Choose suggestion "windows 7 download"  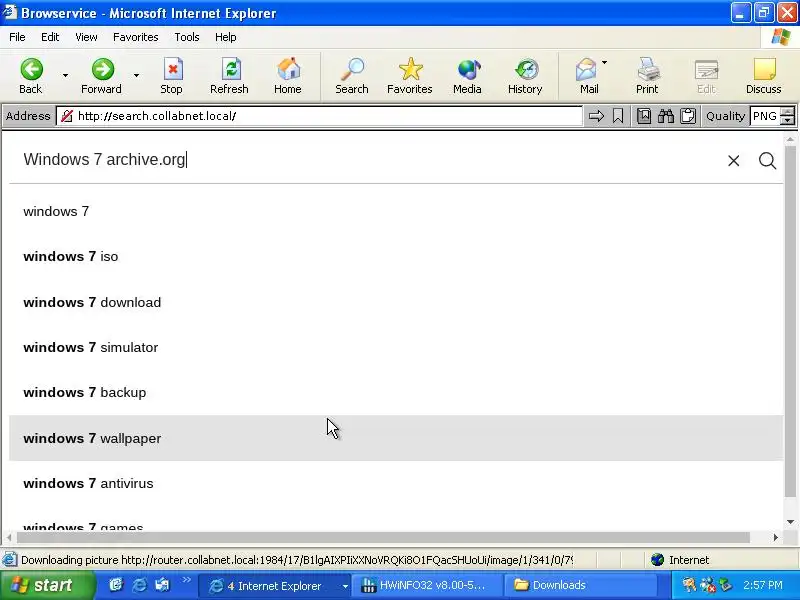pos(396,302)
